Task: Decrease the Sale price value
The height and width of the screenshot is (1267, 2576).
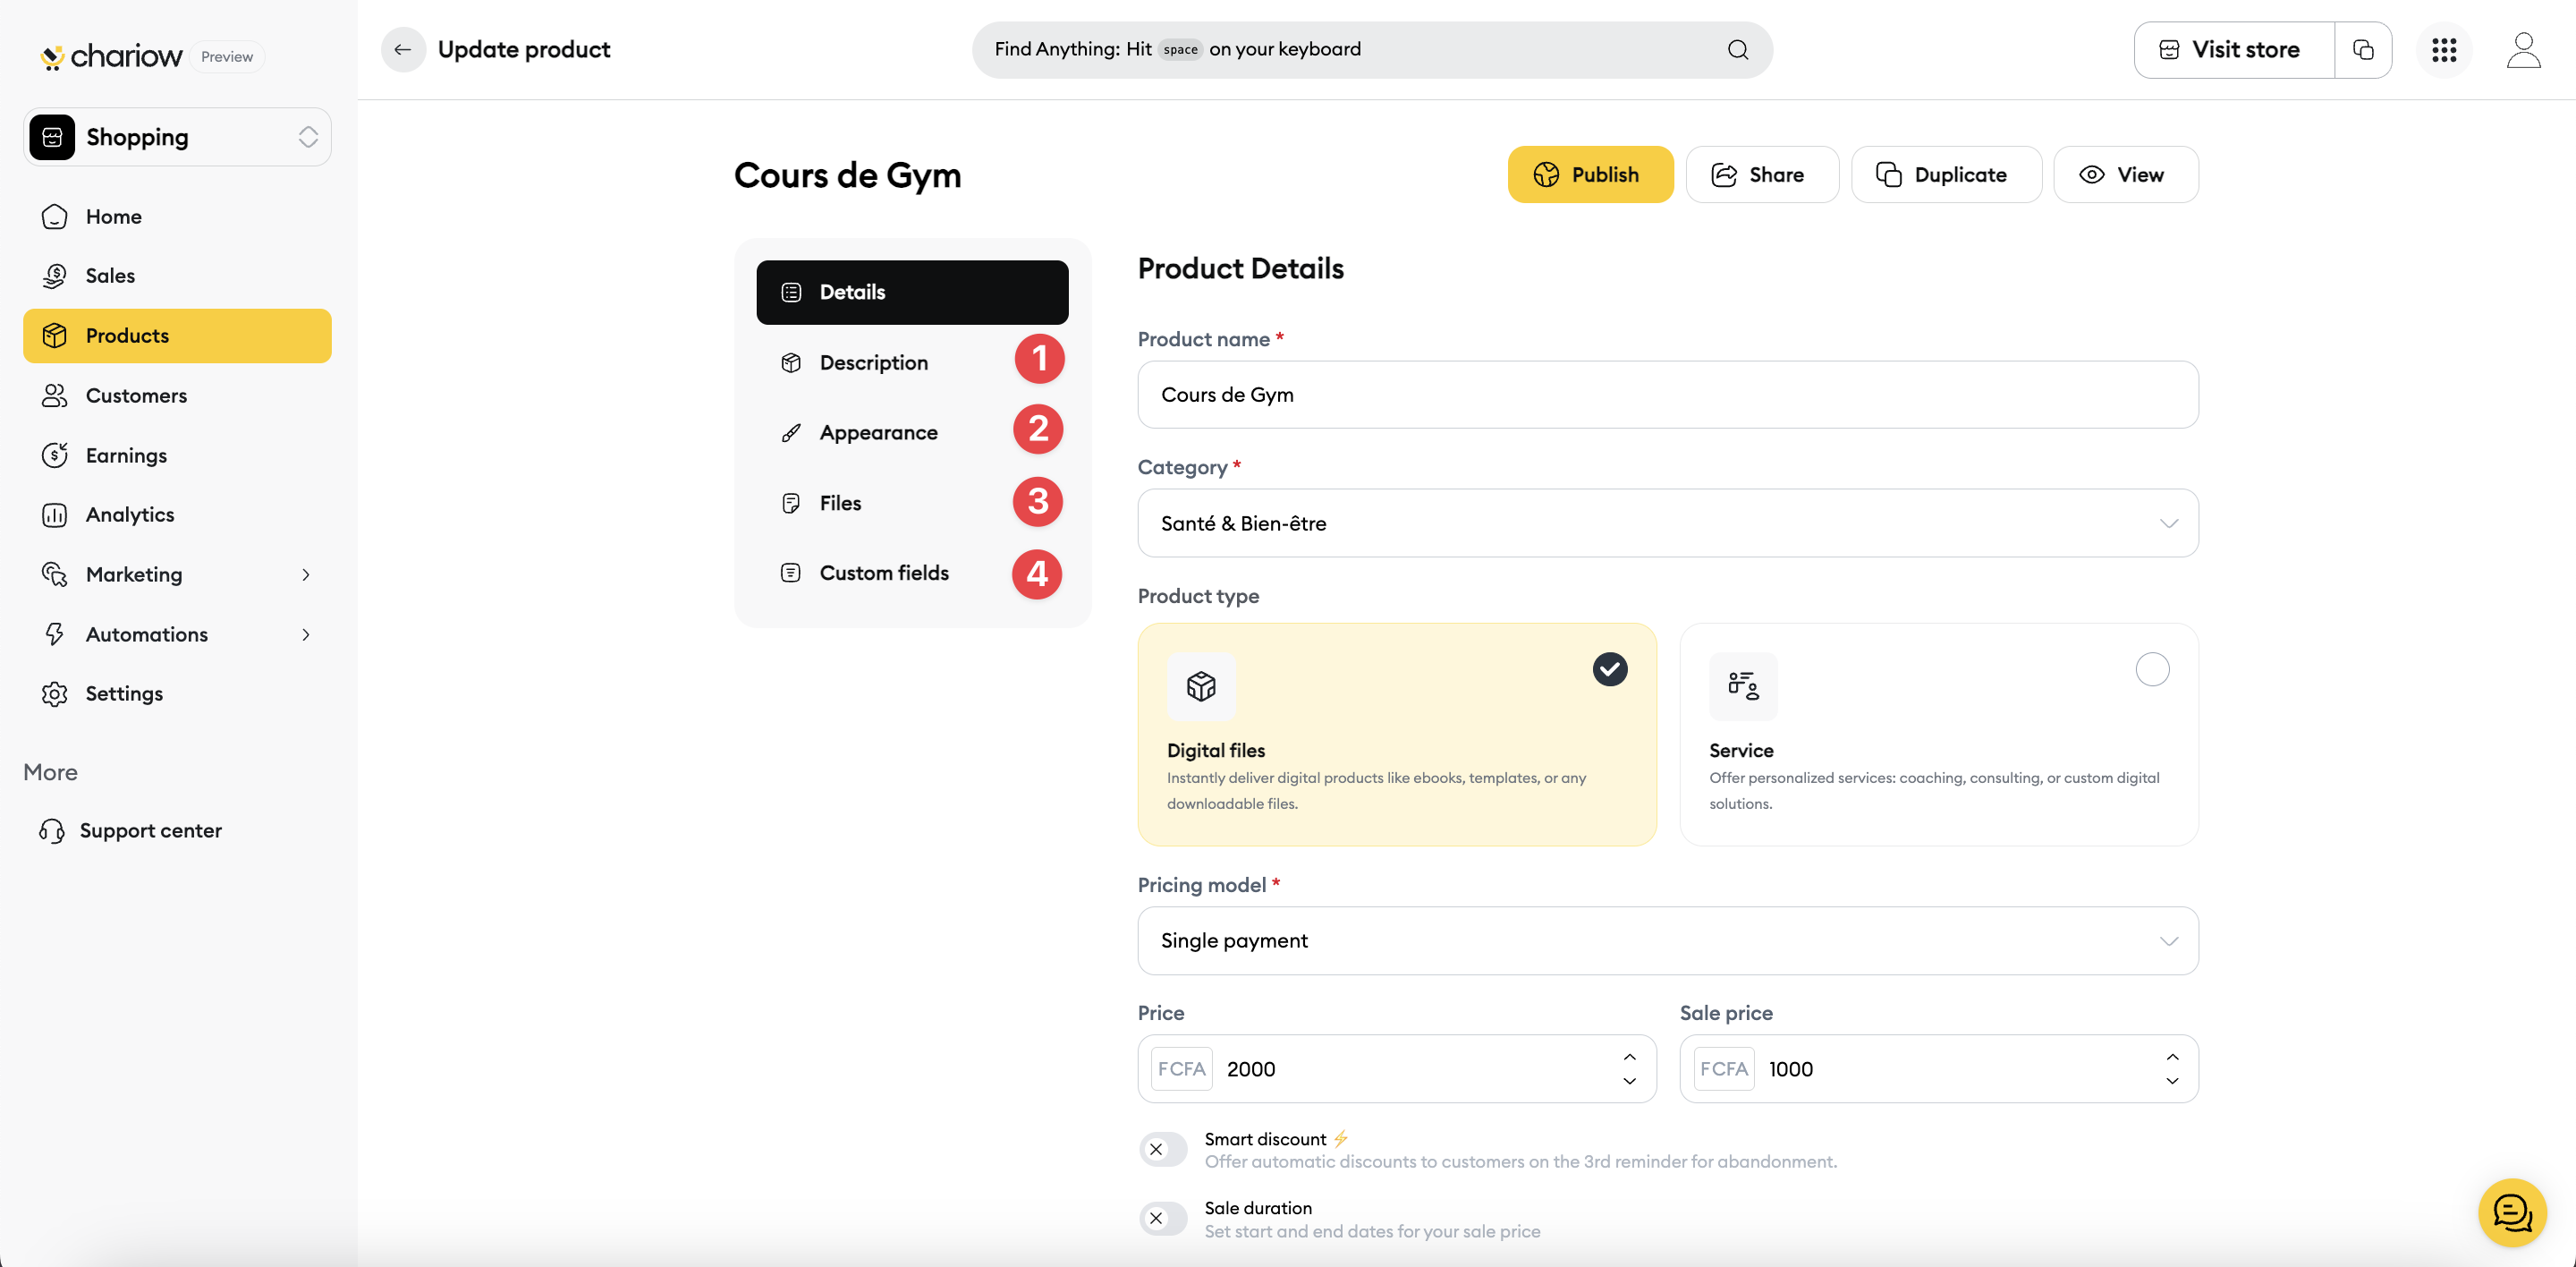Action: click(x=2172, y=1081)
